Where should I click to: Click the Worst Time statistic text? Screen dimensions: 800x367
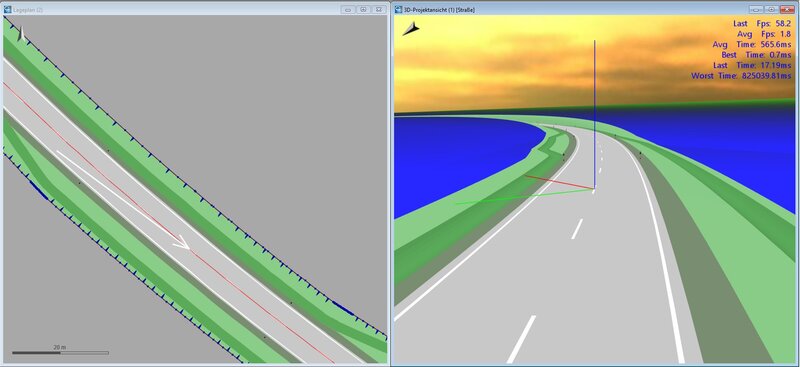(741, 76)
